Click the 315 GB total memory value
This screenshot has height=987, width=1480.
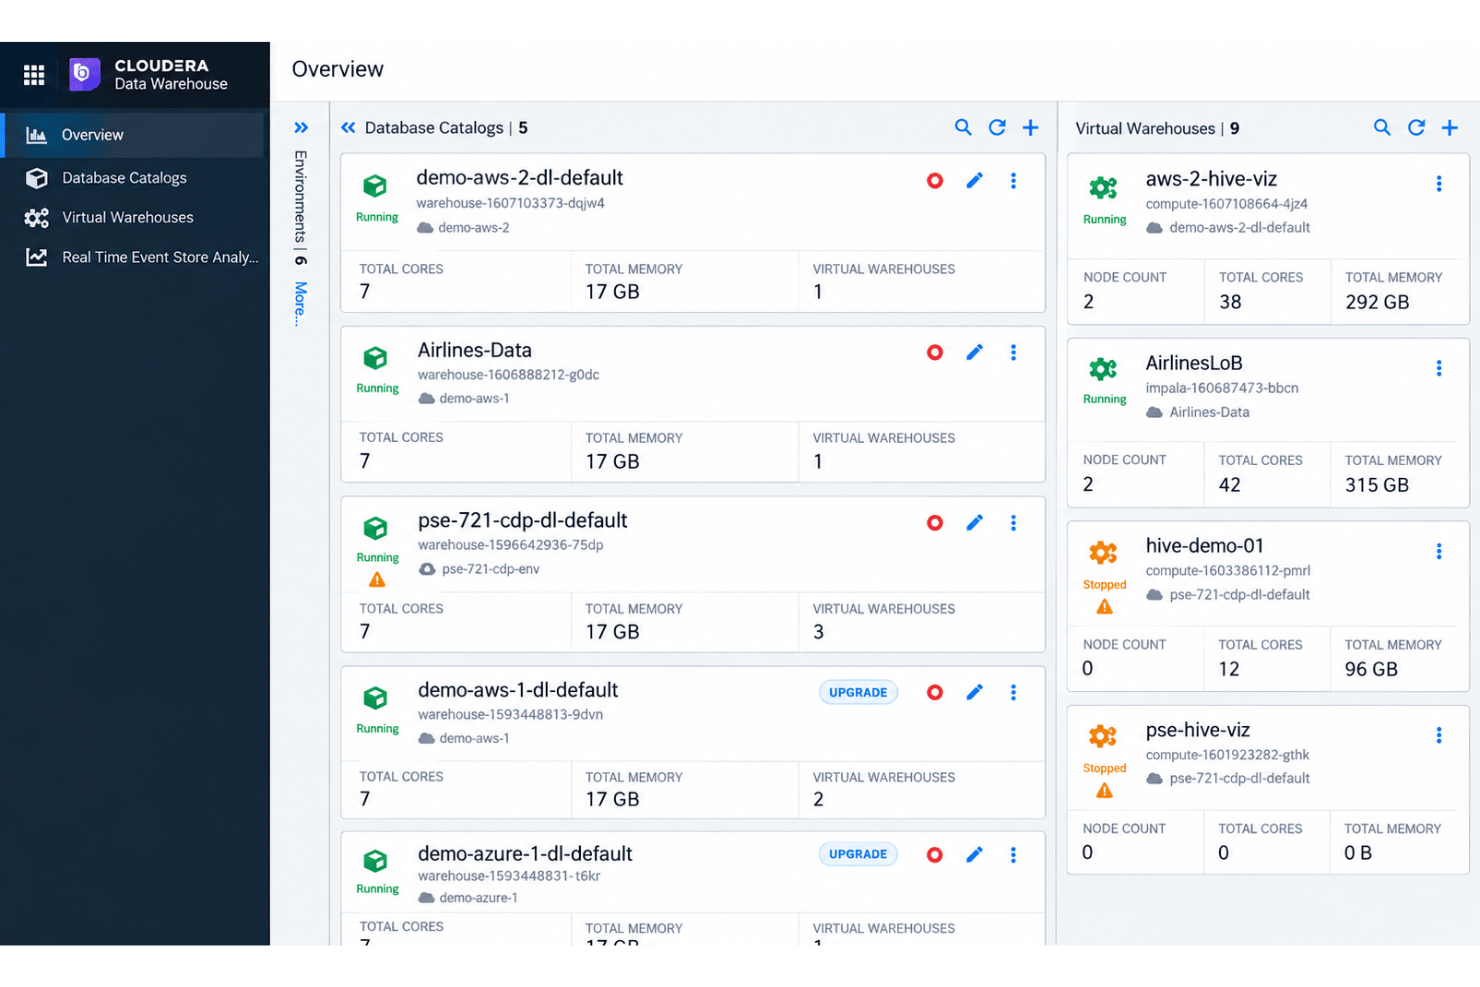pos(1377,485)
